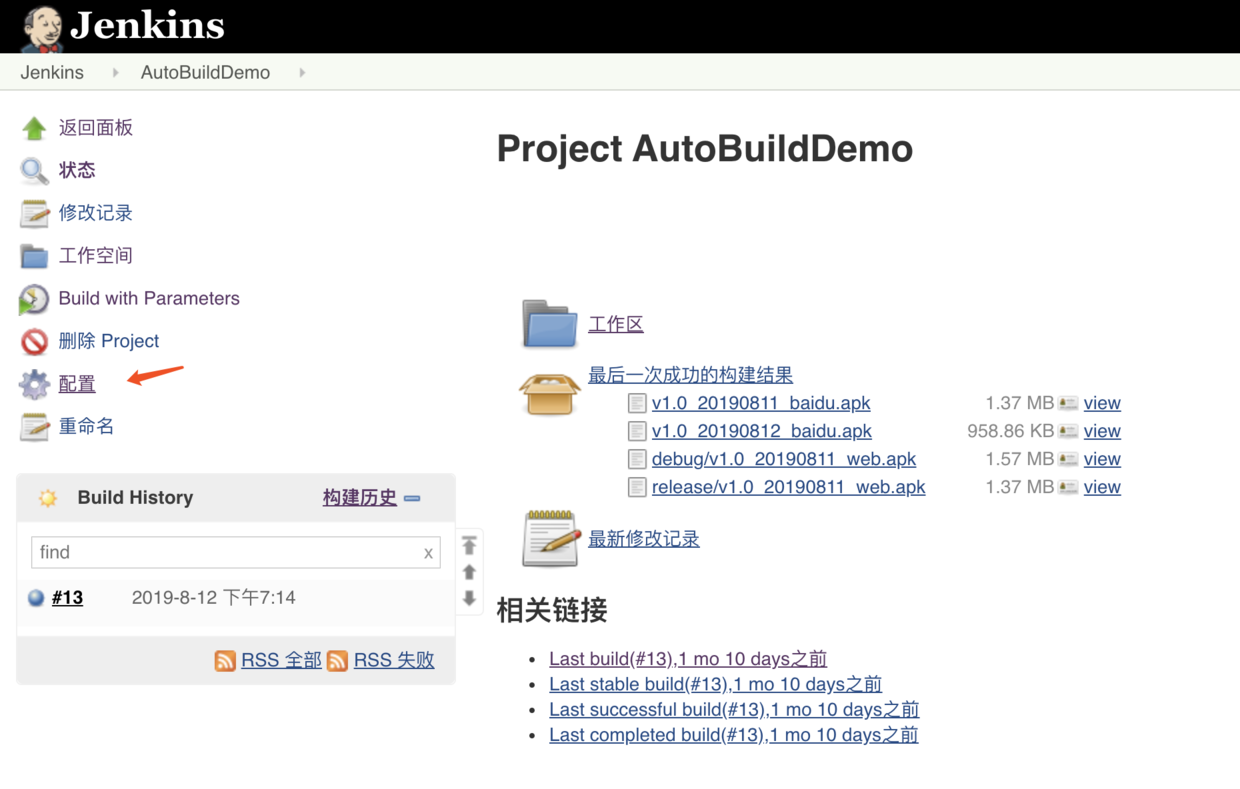This screenshot has width=1240, height=789.
Task: Click the clock-play icon for Build with Parameters
Action: click(x=34, y=299)
